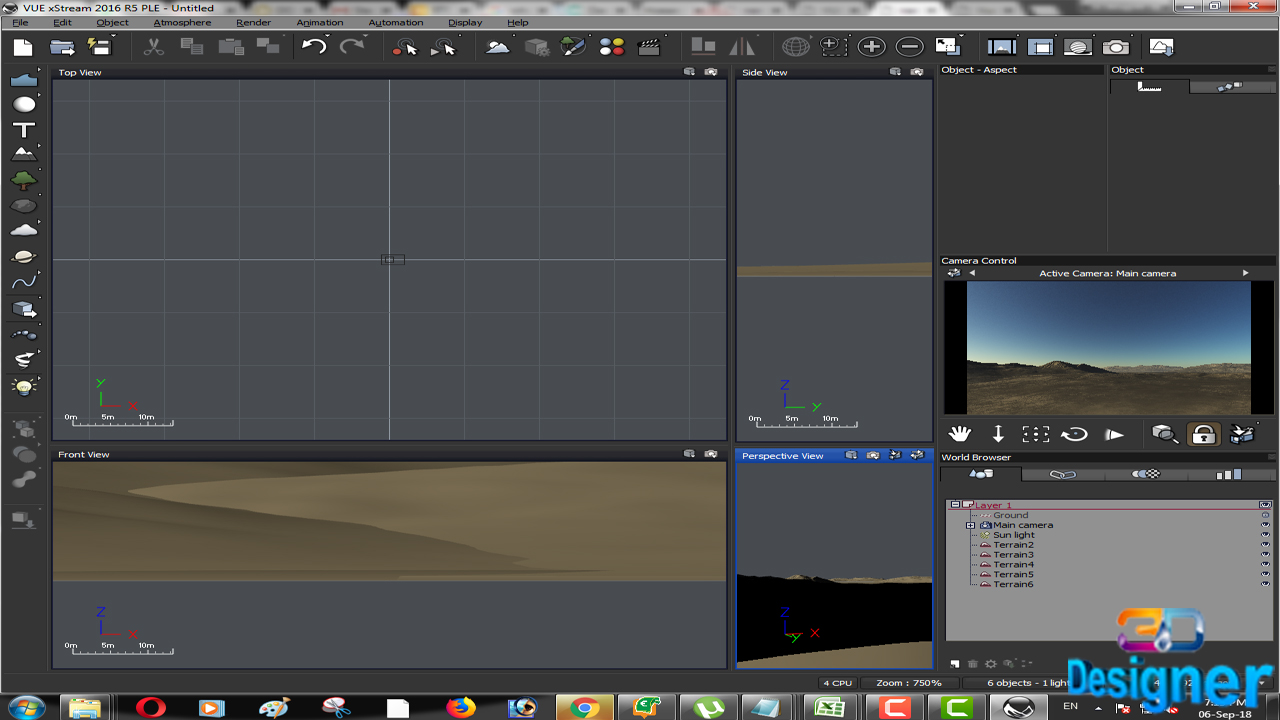The width and height of the screenshot is (1280, 720).
Task: Switch to previous camera with left arrow
Action: click(x=972, y=273)
